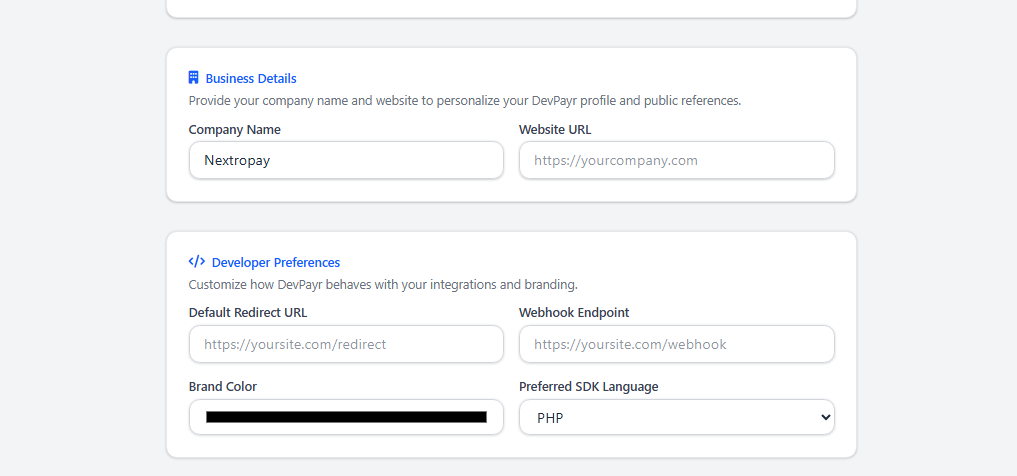Viewport: 1017px width, 476px height.
Task: Click the building icon beside Business Details
Action: (194, 78)
